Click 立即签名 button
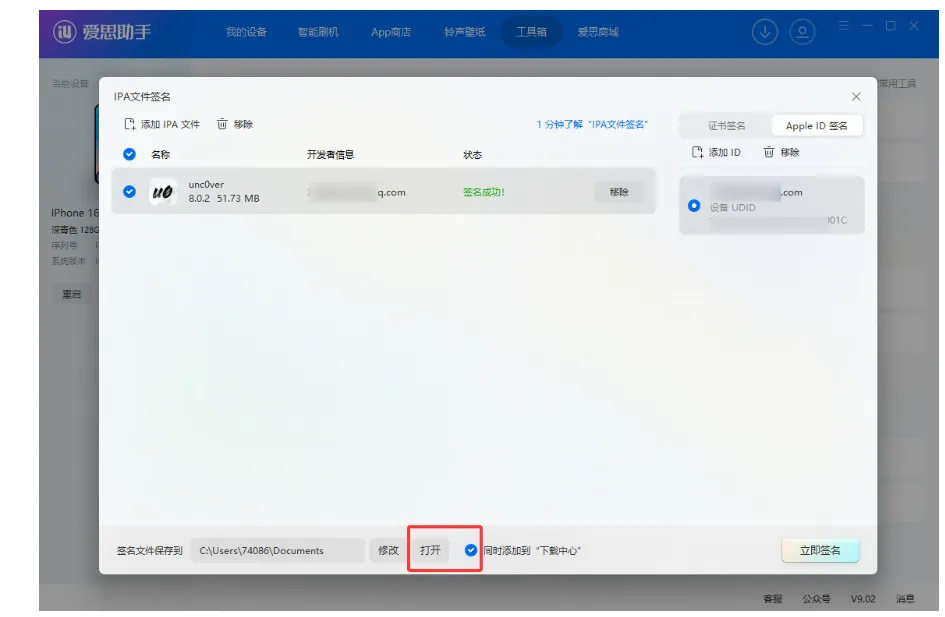Image resolution: width=945 pixels, height=617 pixels. pyautogui.click(x=820, y=550)
